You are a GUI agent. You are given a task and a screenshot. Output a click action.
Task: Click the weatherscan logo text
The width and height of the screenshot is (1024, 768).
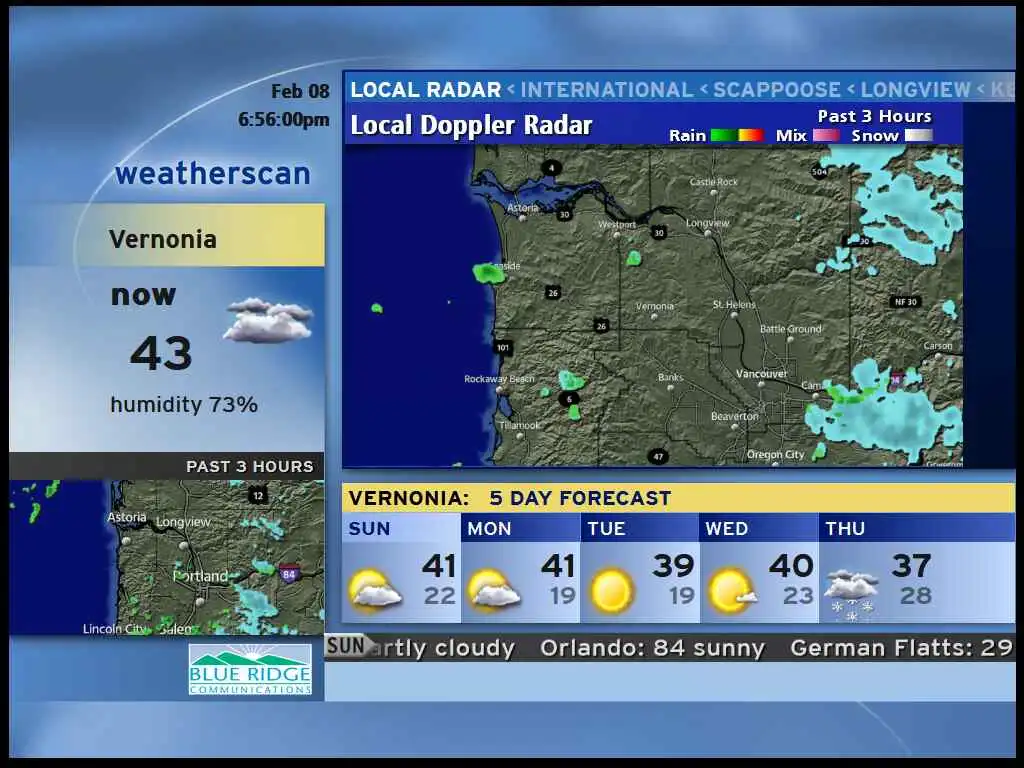point(213,174)
